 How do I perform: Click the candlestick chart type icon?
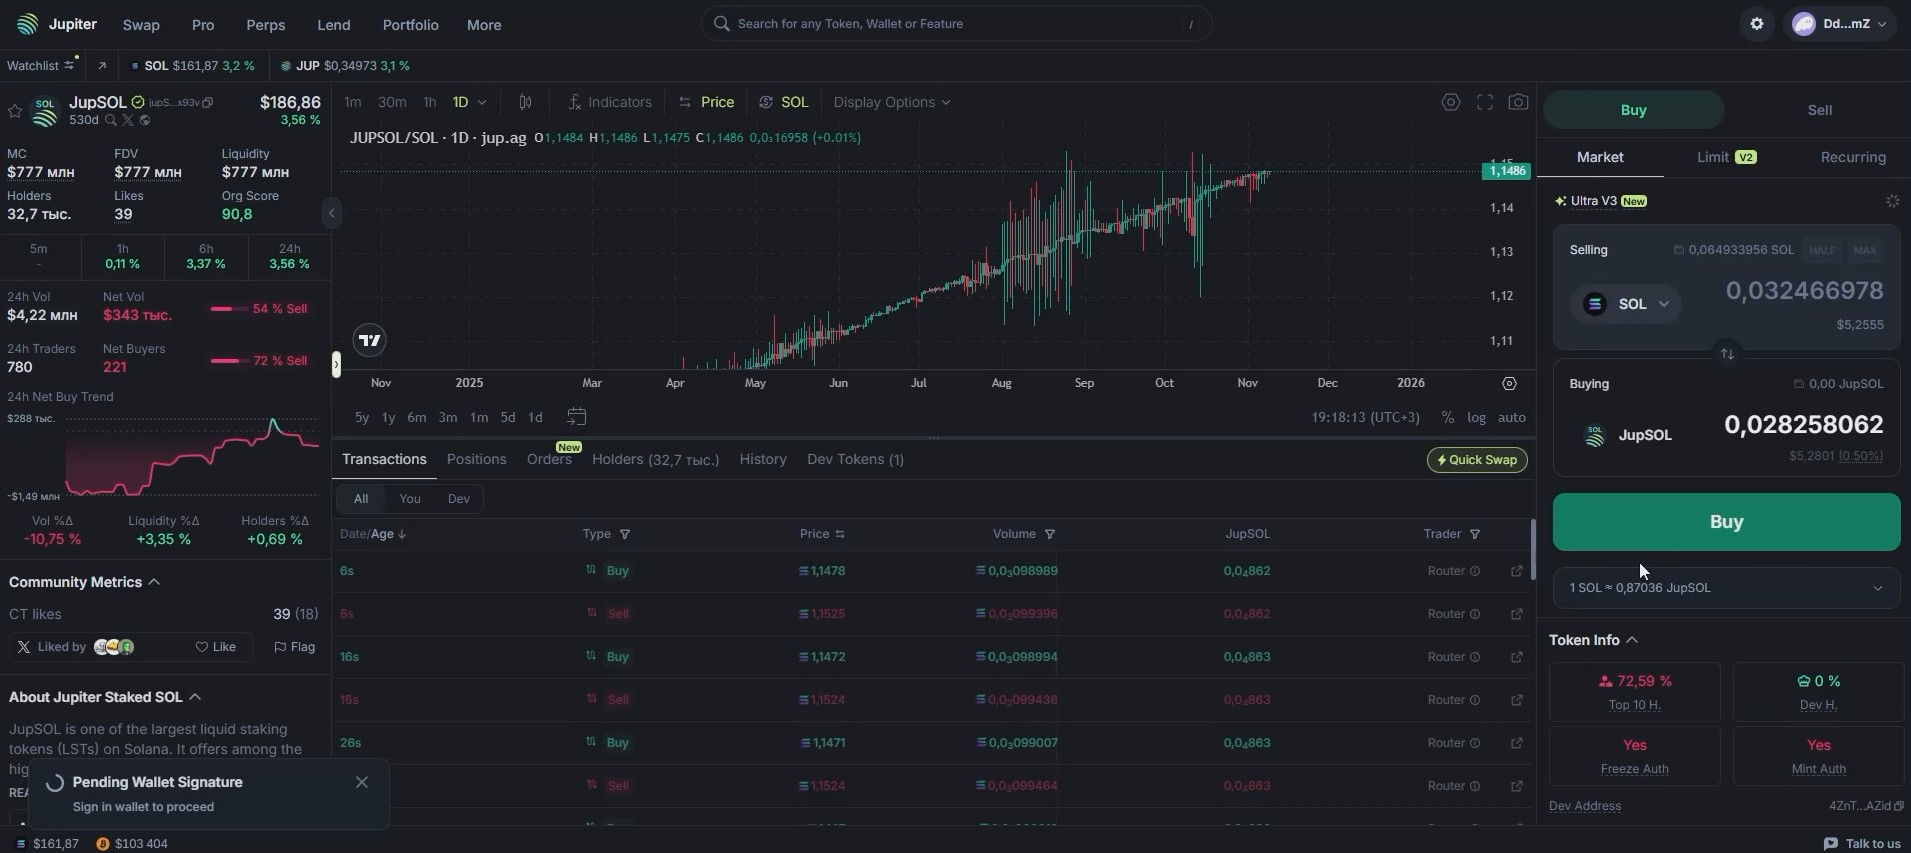click(525, 102)
